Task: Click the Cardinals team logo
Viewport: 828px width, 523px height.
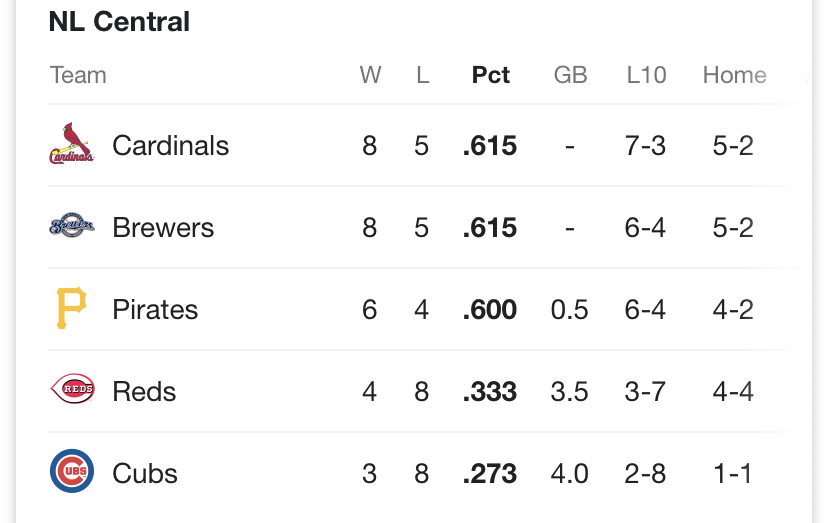Action: point(72,144)
